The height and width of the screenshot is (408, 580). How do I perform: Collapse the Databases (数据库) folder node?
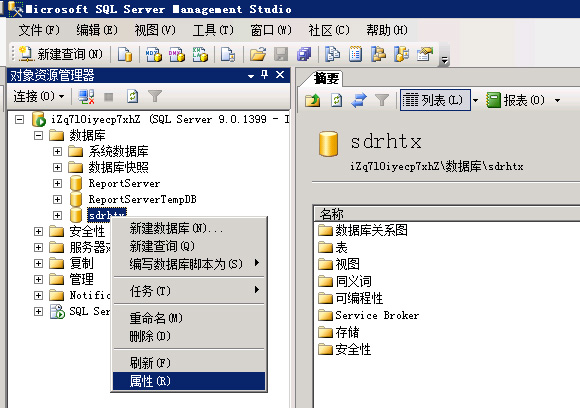(38, 135)
